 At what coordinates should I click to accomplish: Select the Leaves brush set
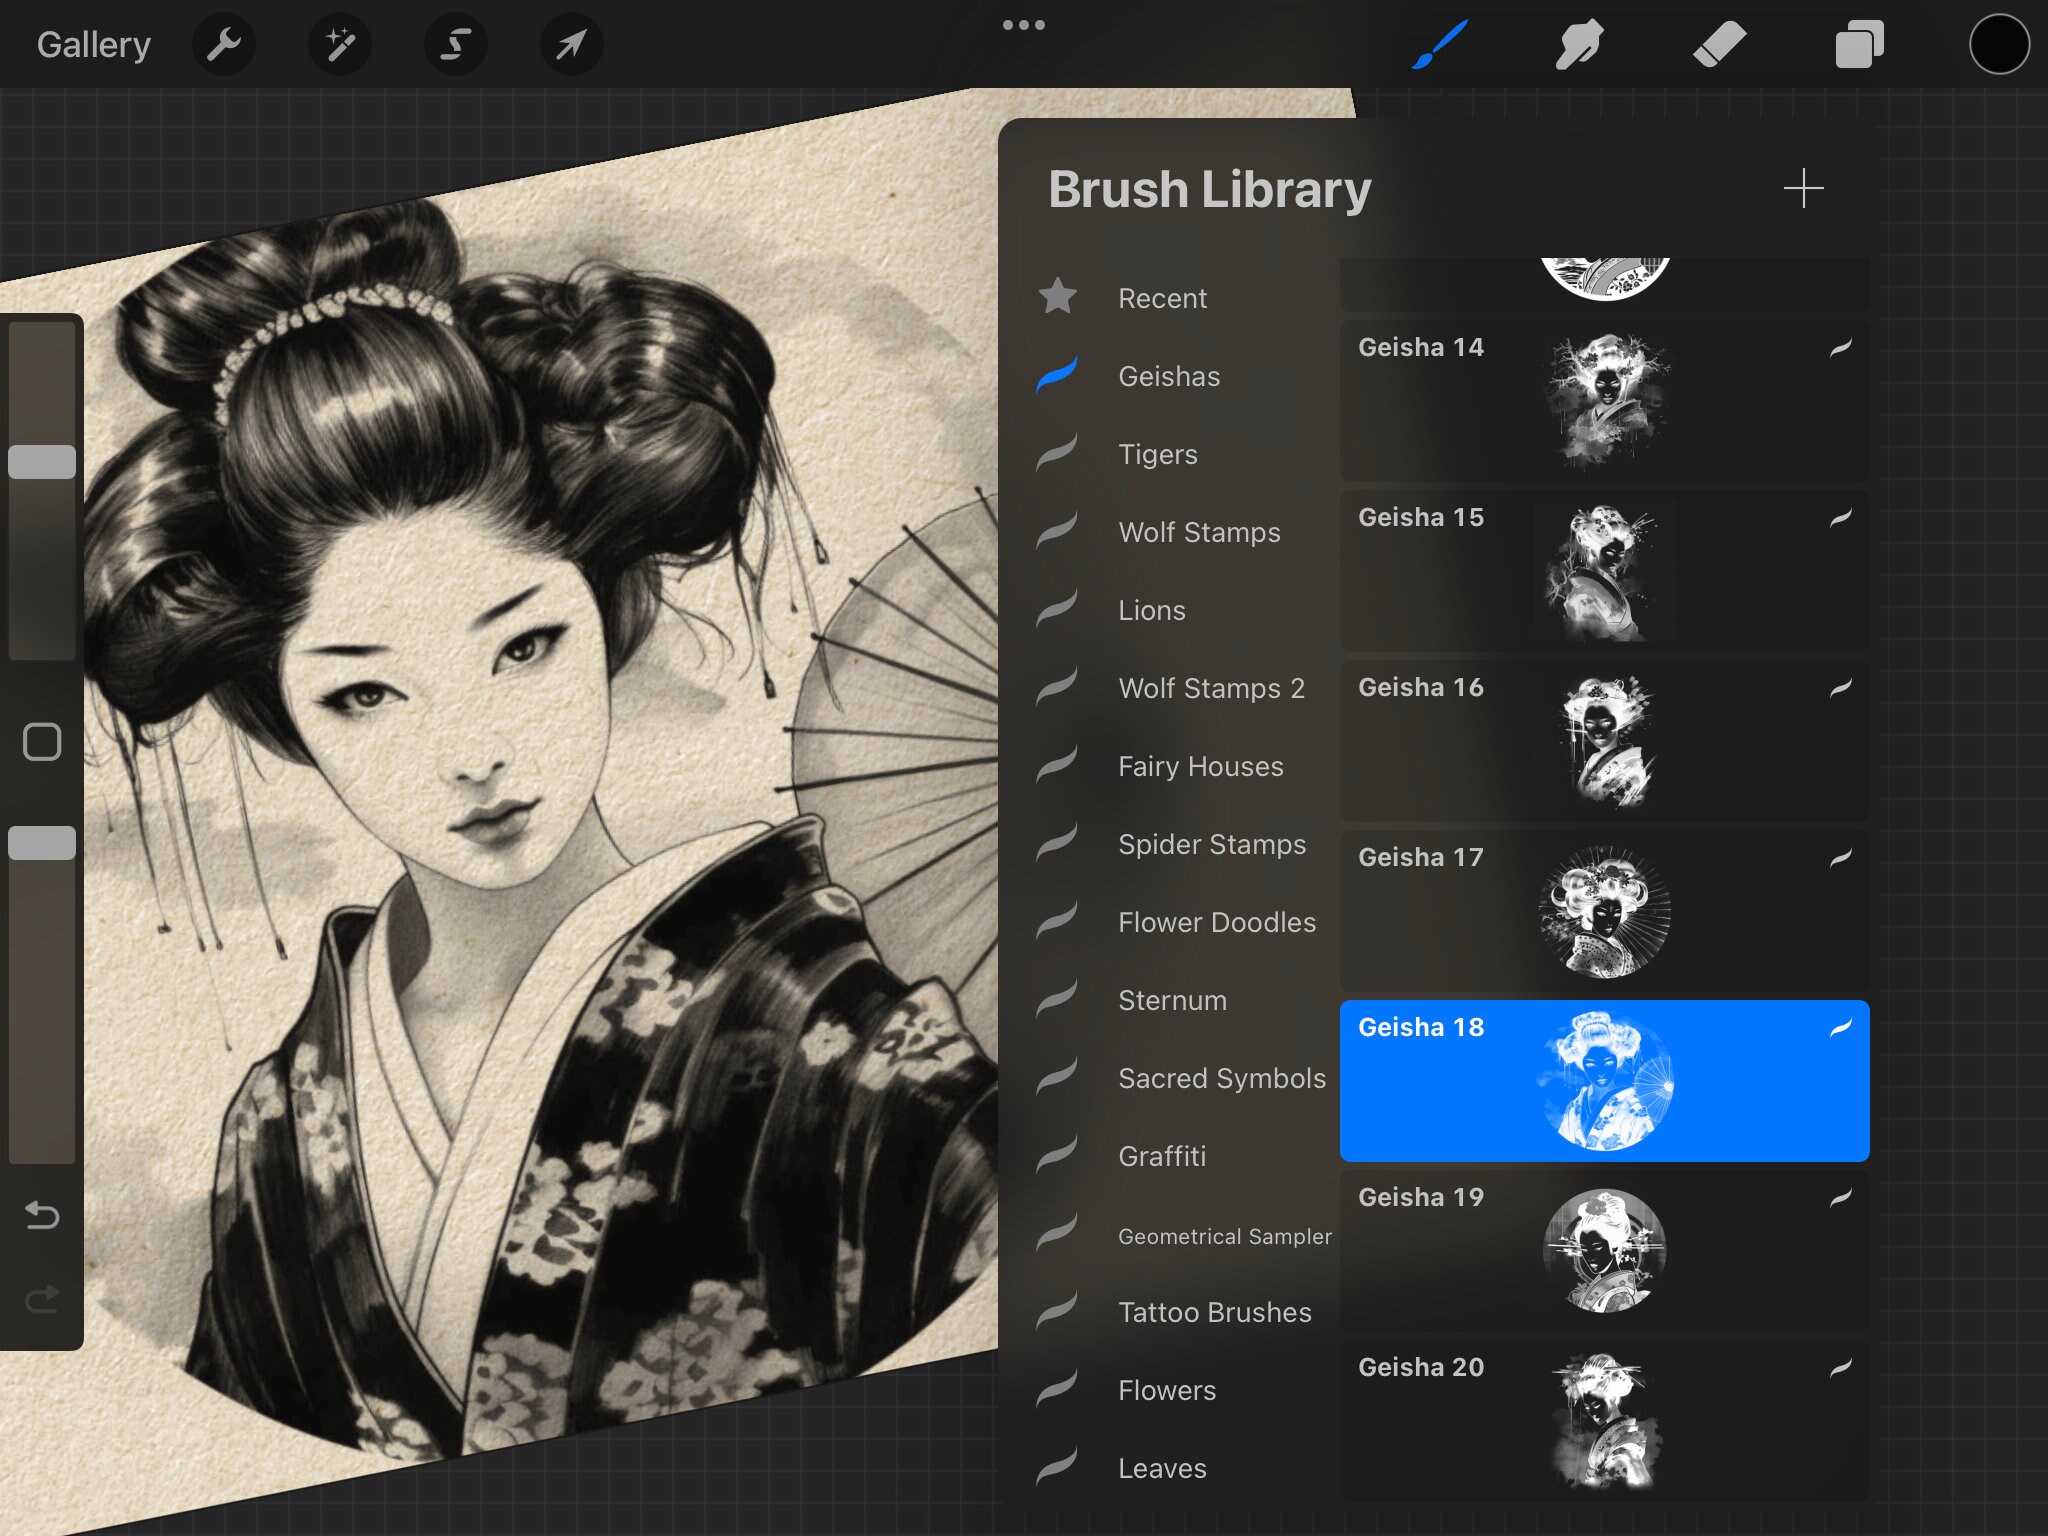point(1162,1468)
